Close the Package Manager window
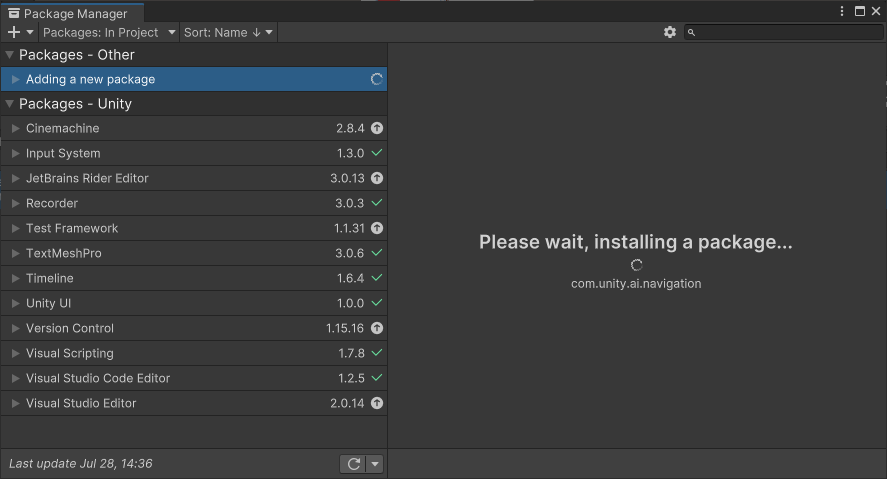The height and width of the screenshot is (479, 887). (x=876, y=11)
